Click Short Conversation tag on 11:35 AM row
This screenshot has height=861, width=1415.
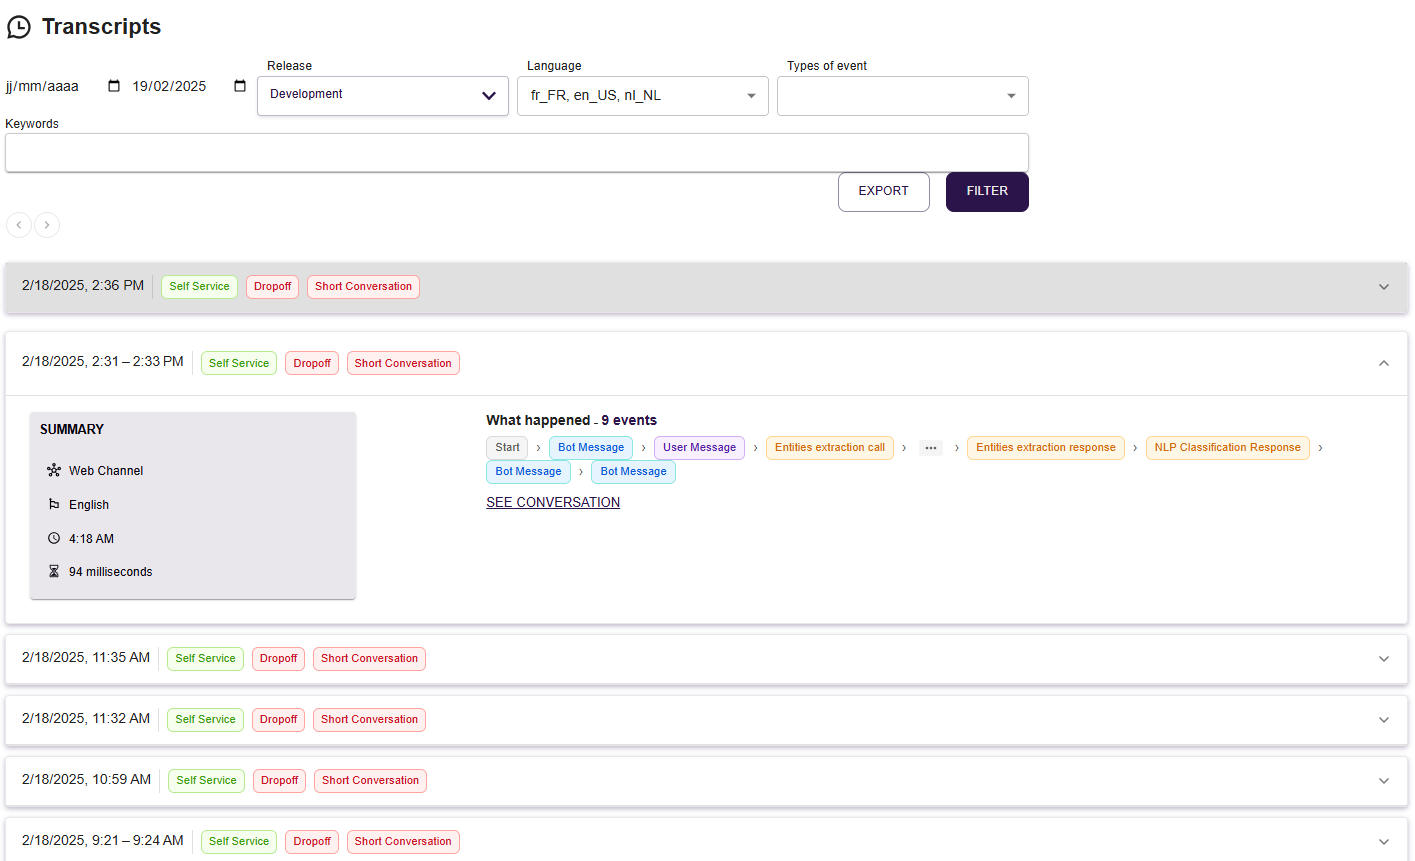(369, 659)
